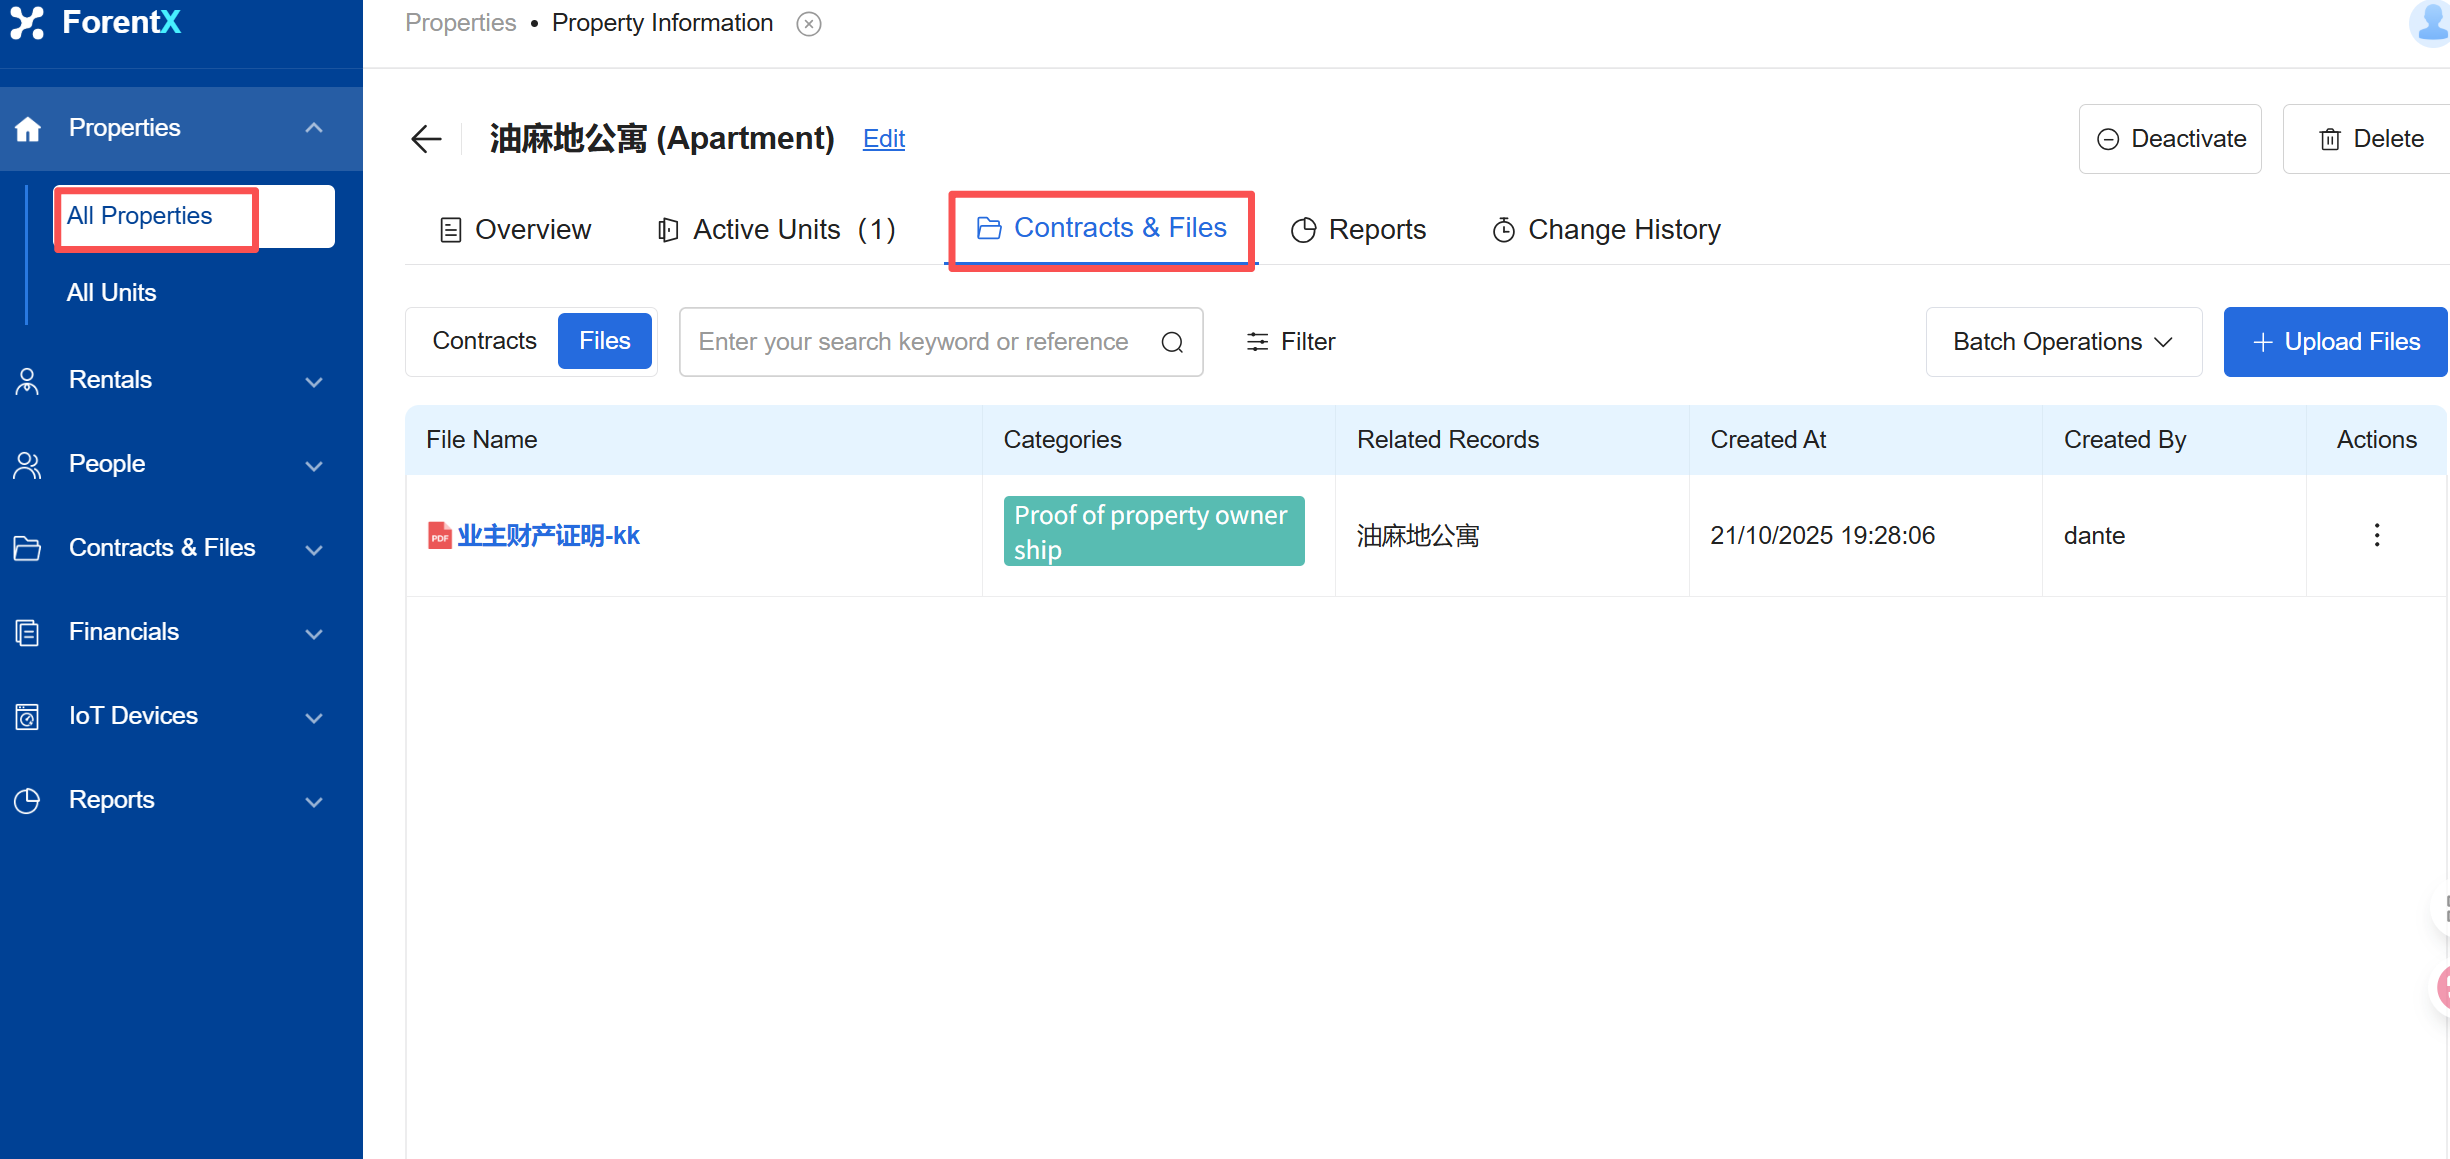Click the search magnifier icon
2450x1159 pixels.
(1172, 343)
